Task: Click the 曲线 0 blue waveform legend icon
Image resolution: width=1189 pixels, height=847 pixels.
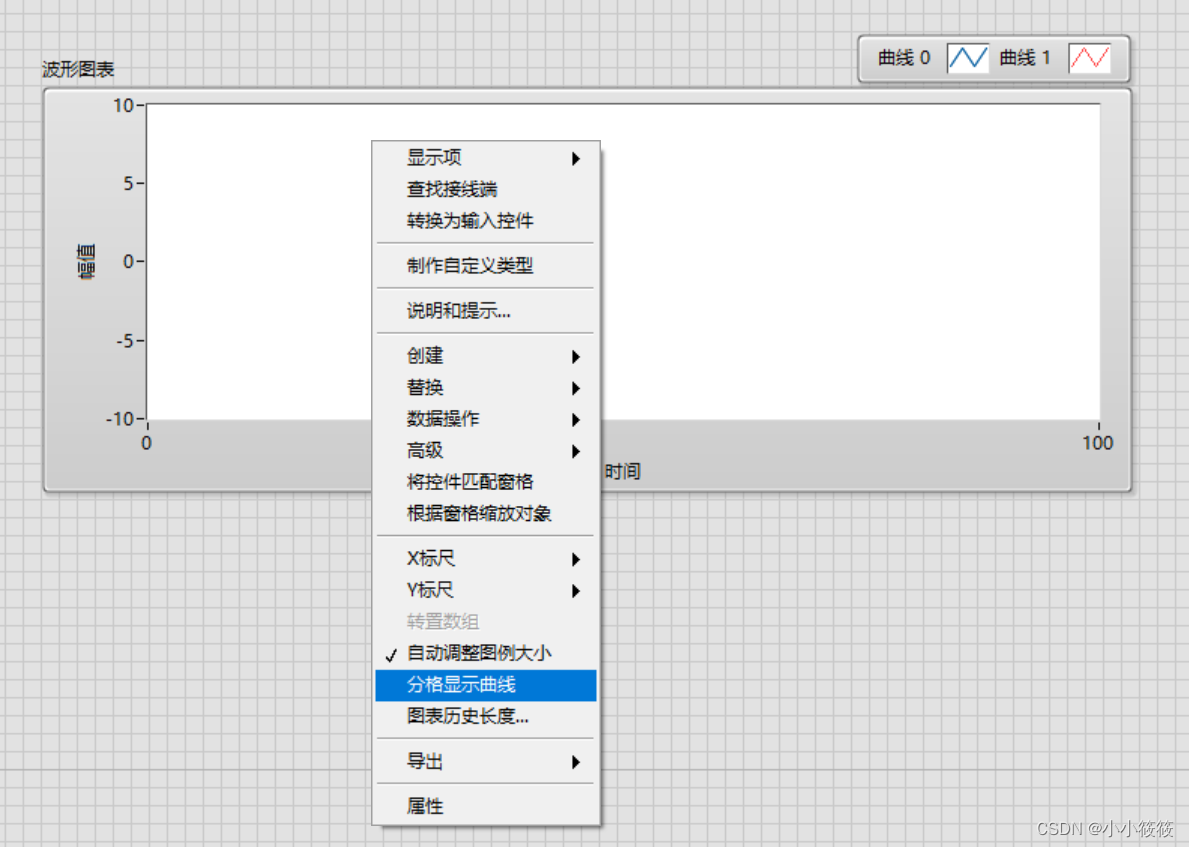Action: [967, 57]
